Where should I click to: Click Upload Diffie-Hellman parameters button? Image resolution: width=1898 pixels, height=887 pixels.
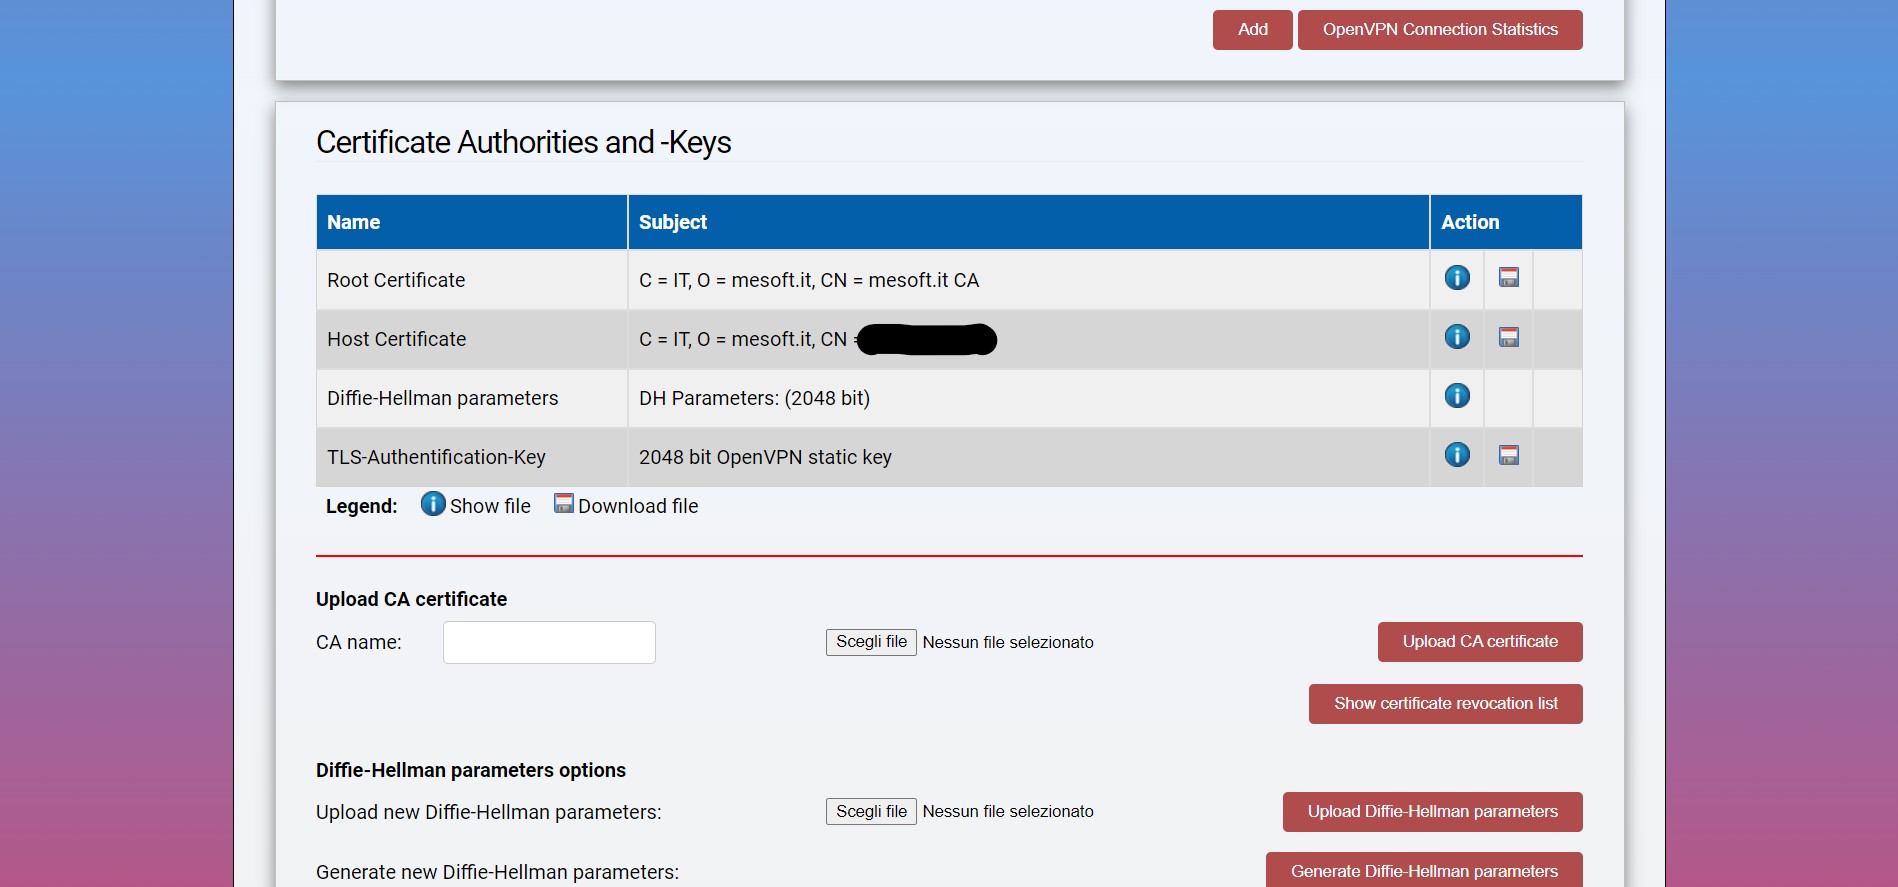pos(1433,812)
